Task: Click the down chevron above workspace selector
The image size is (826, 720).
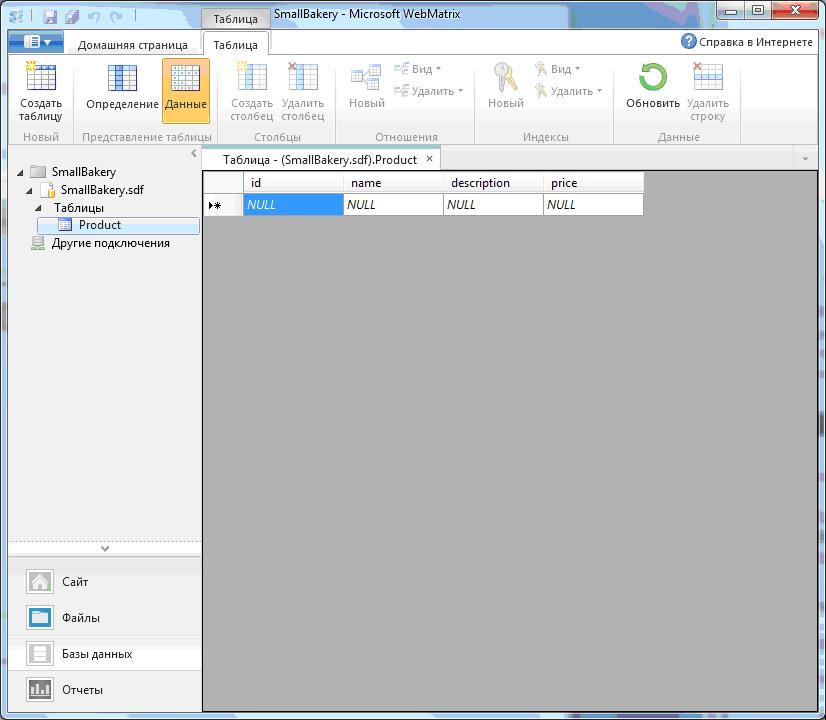Action: pyautogui.click(x=105, y=548)
